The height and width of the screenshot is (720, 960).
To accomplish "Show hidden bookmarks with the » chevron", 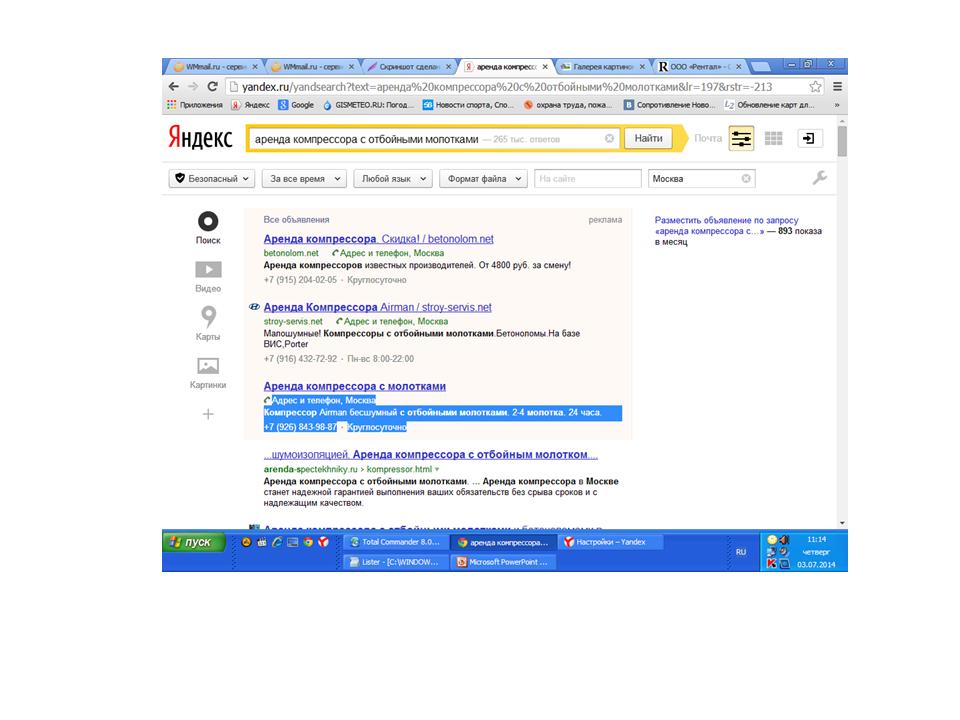I will tap(836, 105).
